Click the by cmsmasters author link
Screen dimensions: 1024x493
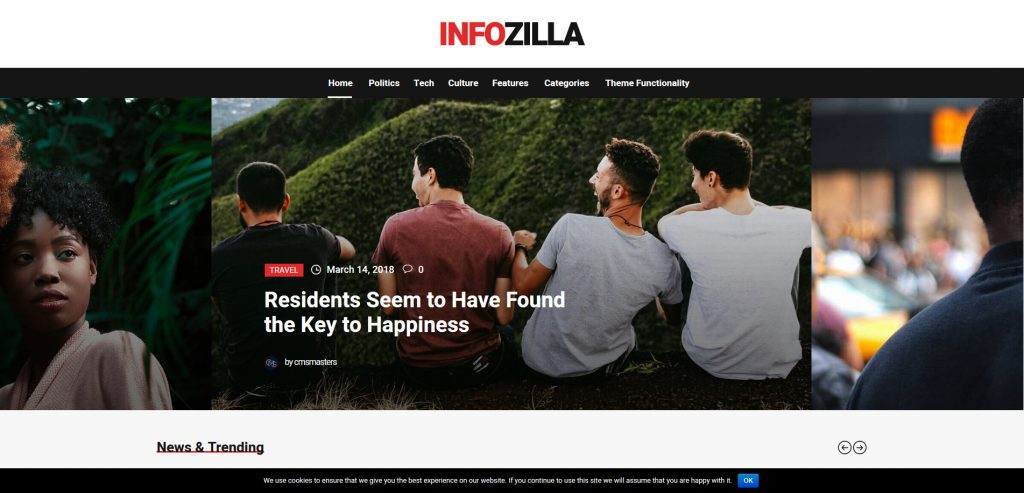pyautogui.click(x=311, y=362)
